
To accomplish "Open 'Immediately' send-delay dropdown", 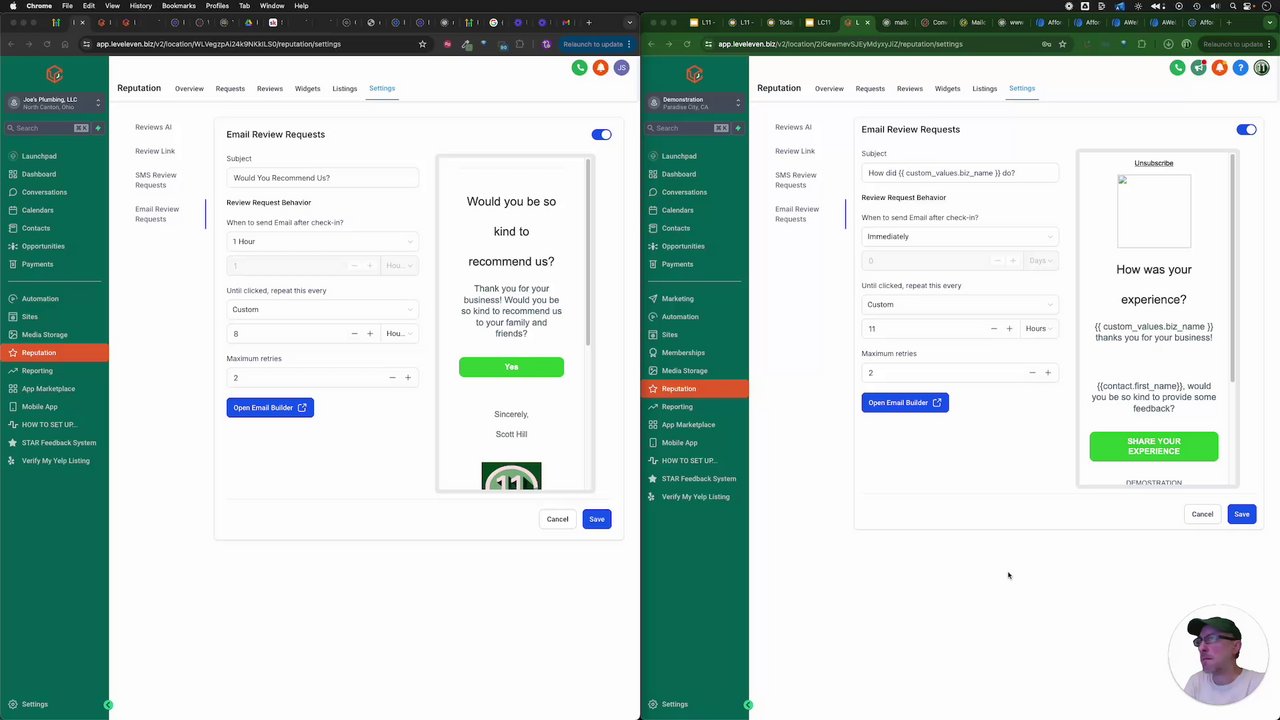I will pyautogui.click(x=959, y=236).
